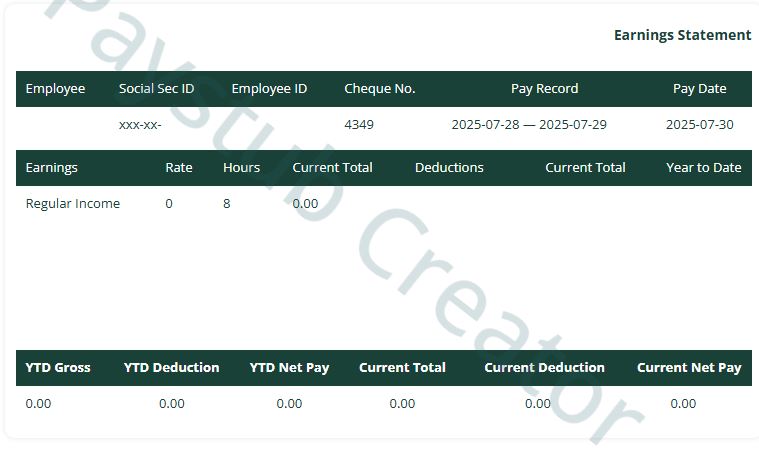
Task: Click the Earnings Statement title
Action: (x=682, y=35)
